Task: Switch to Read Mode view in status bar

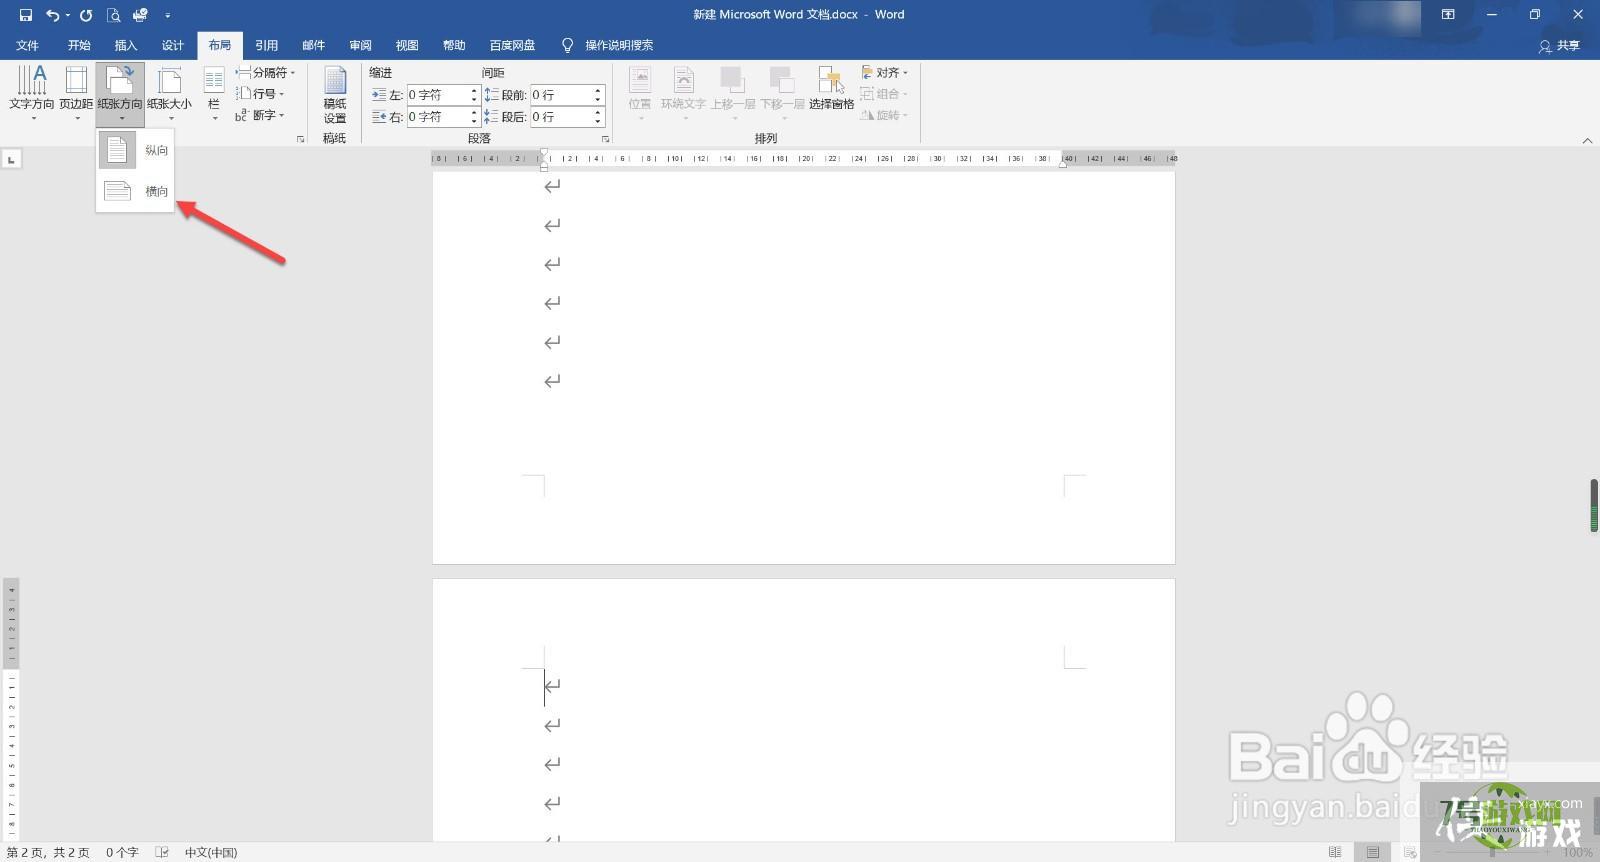Action: tap(1335, 853)
